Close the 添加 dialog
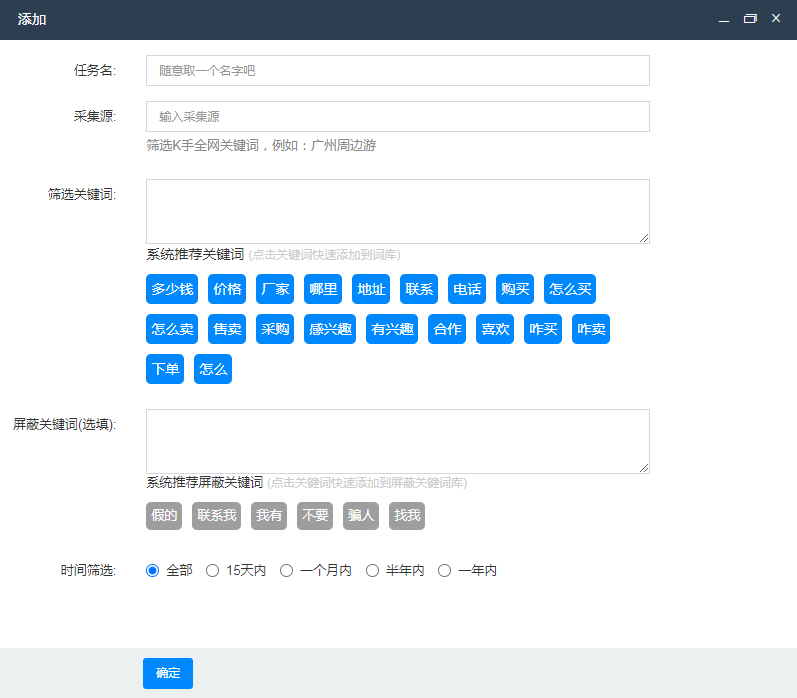Image resolution: width=797 pixels, height=698 pixels. pos(776,18)
